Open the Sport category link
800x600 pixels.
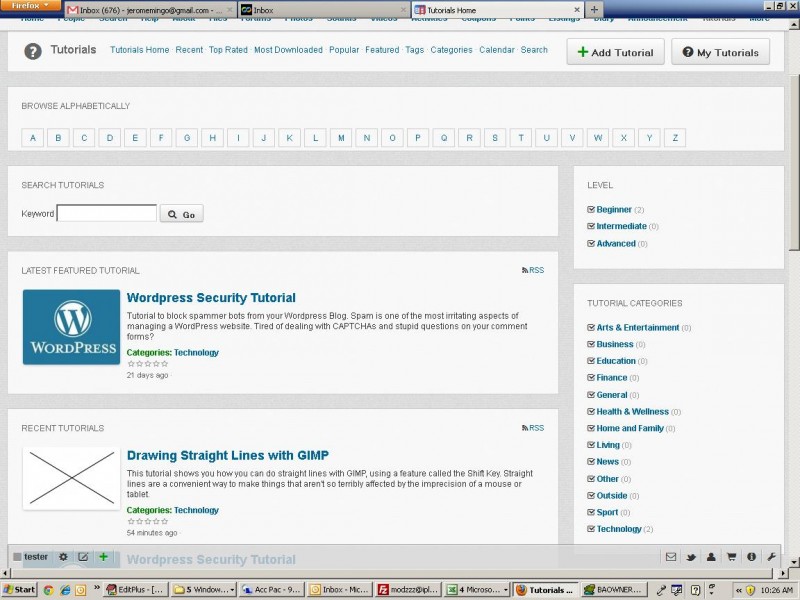[607, 512]
